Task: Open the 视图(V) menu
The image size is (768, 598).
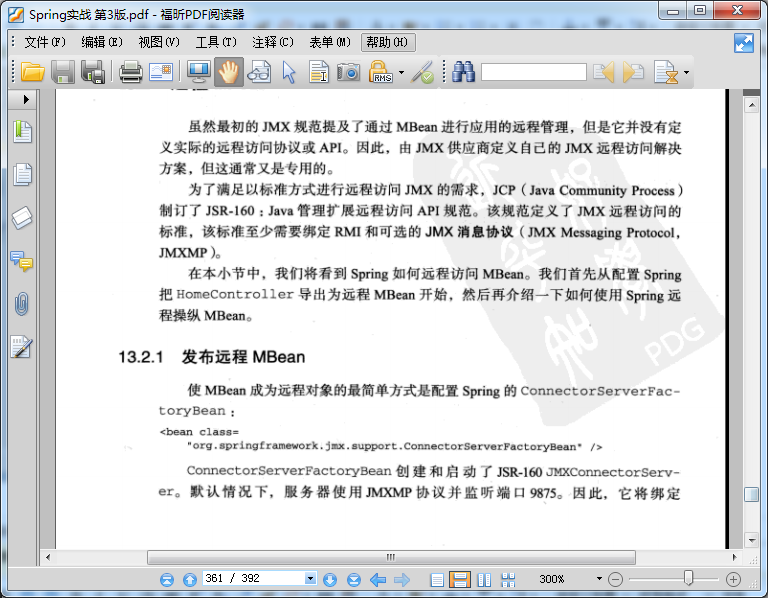Action: click(x=159, y=42)
